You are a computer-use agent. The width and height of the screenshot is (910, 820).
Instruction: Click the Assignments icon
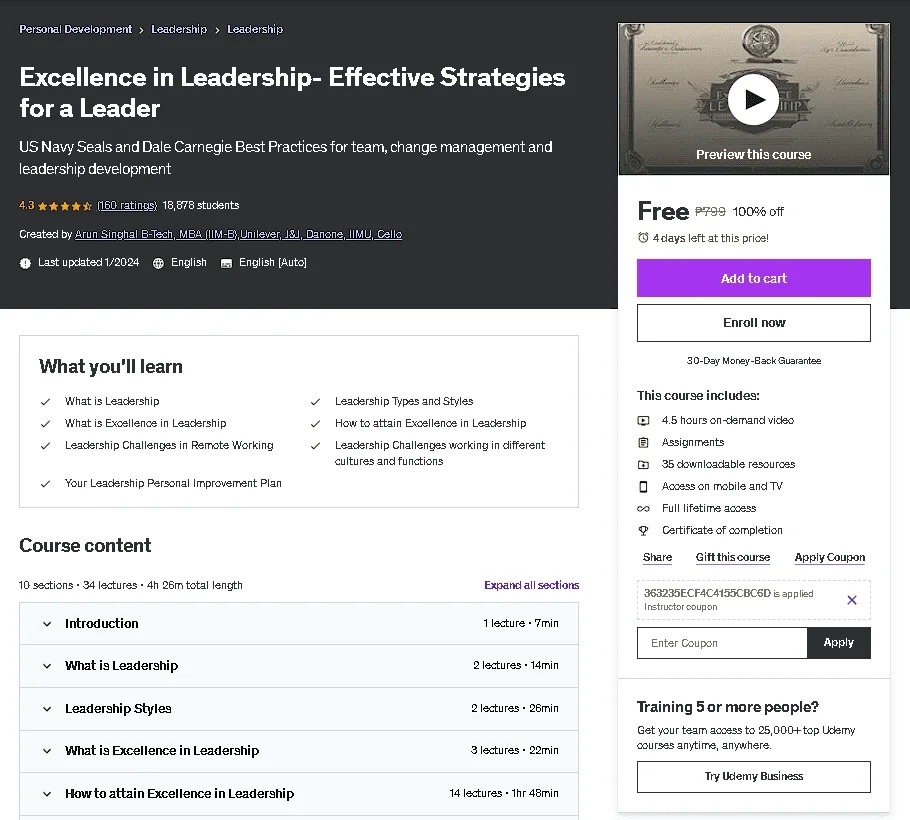643,442
